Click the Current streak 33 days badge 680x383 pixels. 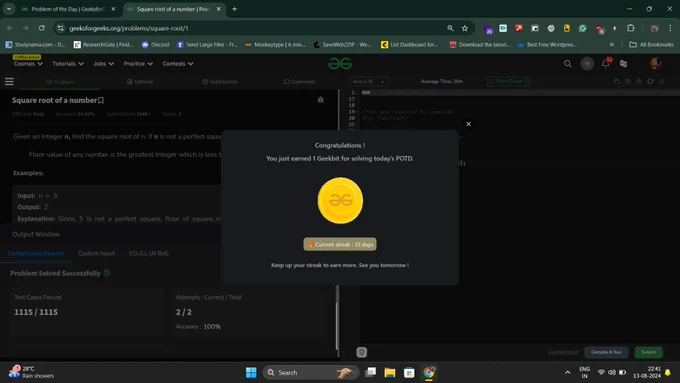pos(340,245)
